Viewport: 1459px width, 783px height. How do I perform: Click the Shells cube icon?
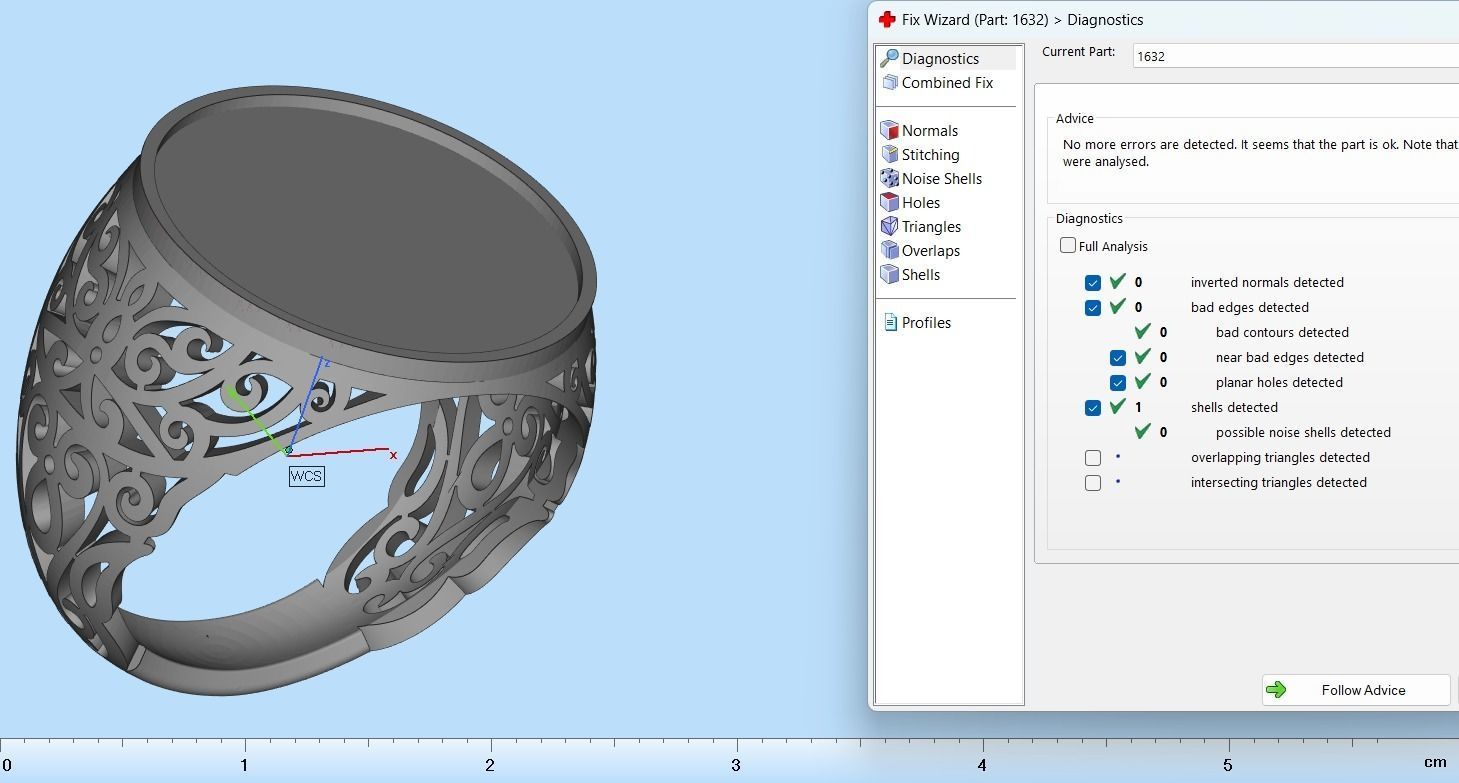tap(889, 274)
